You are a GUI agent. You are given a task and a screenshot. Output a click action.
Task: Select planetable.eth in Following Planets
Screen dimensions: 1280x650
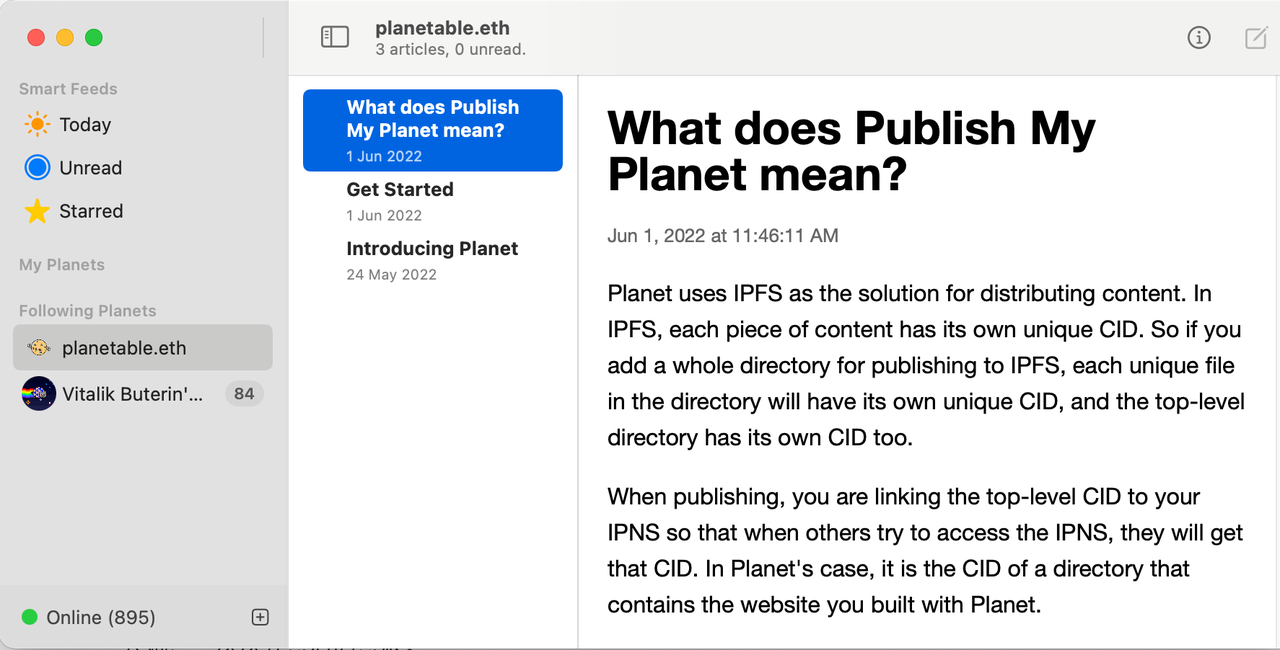(124, 348)
